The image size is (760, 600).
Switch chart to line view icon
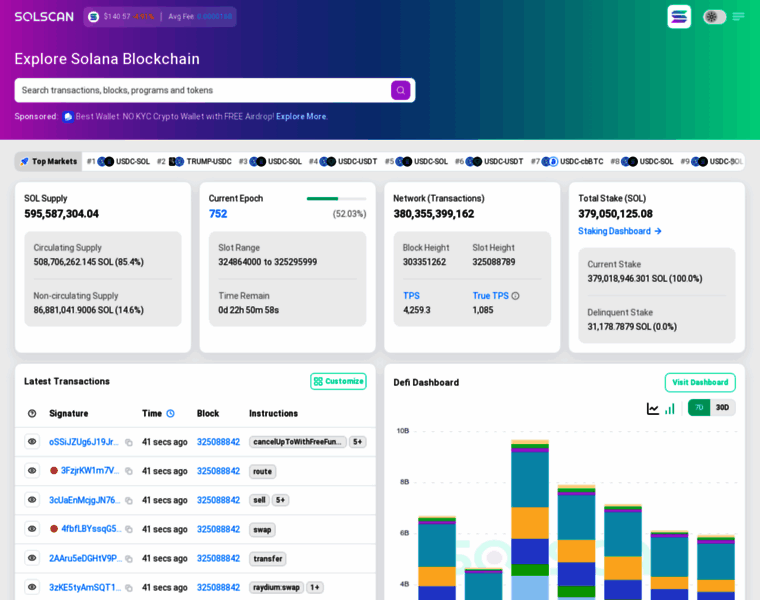click(653, 409)
